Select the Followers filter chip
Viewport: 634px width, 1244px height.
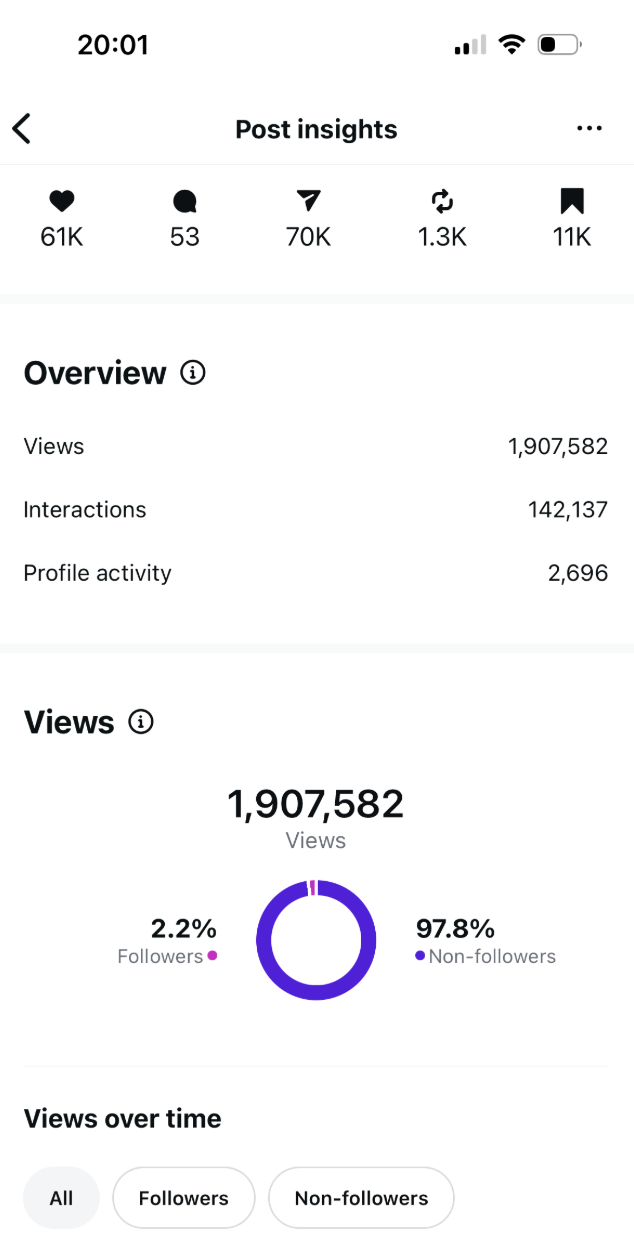coord(183,1197)
